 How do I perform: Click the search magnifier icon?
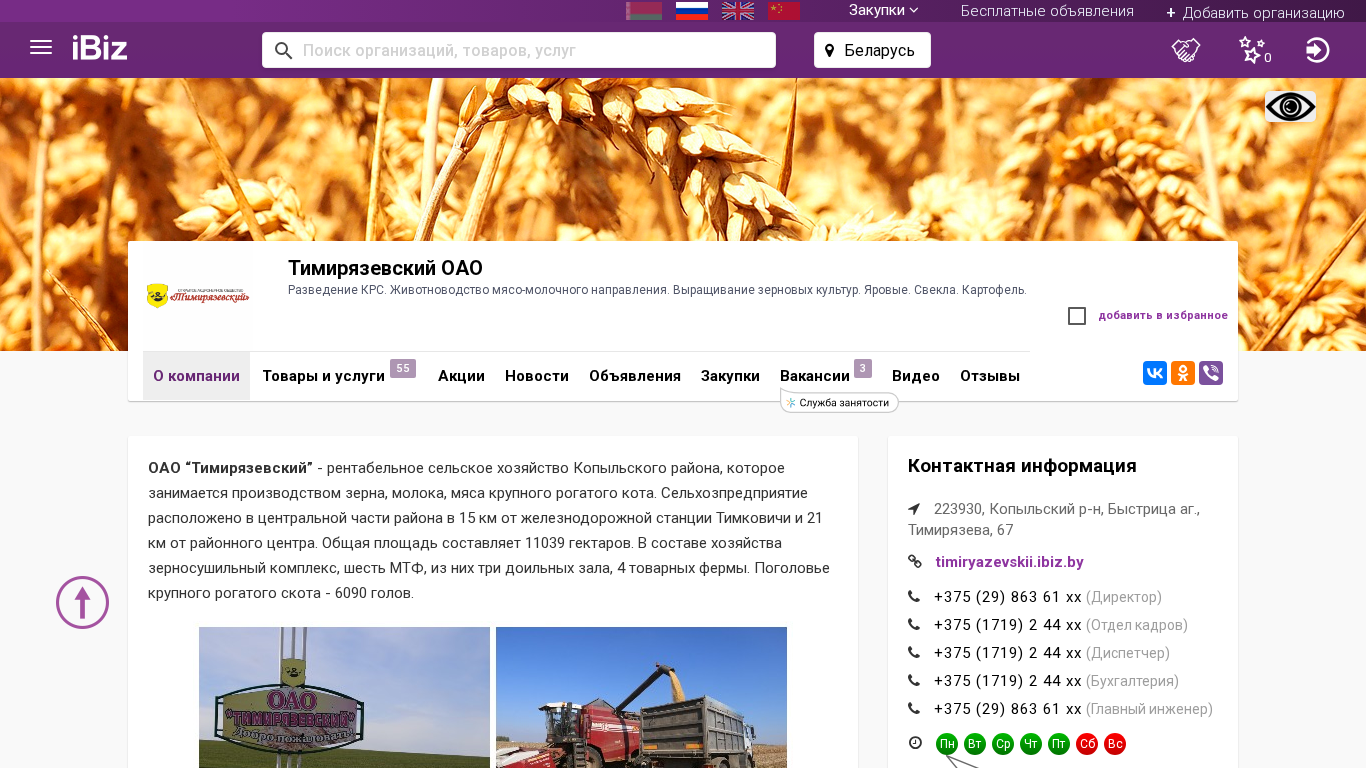click(x=283, y=50)
